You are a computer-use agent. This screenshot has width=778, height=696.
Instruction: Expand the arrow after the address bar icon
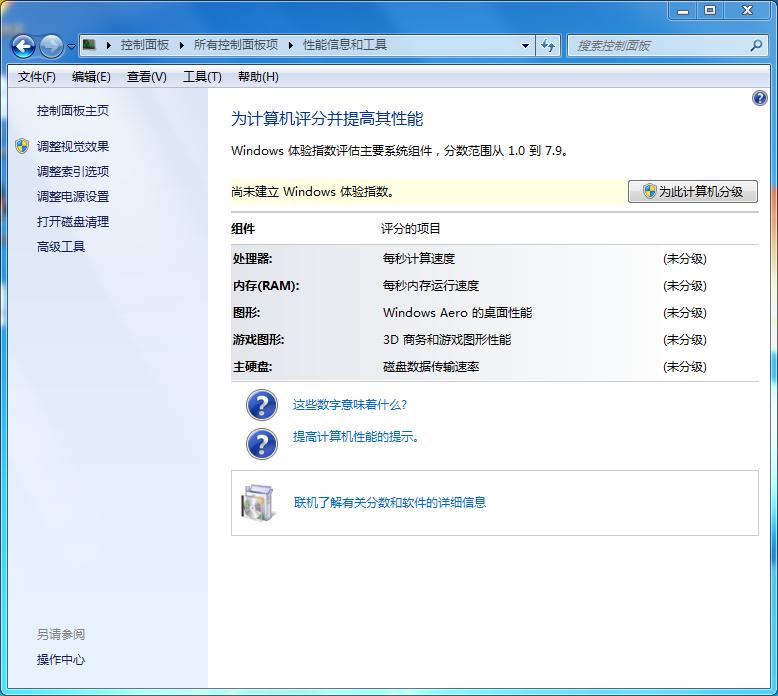tap(109, 46)
